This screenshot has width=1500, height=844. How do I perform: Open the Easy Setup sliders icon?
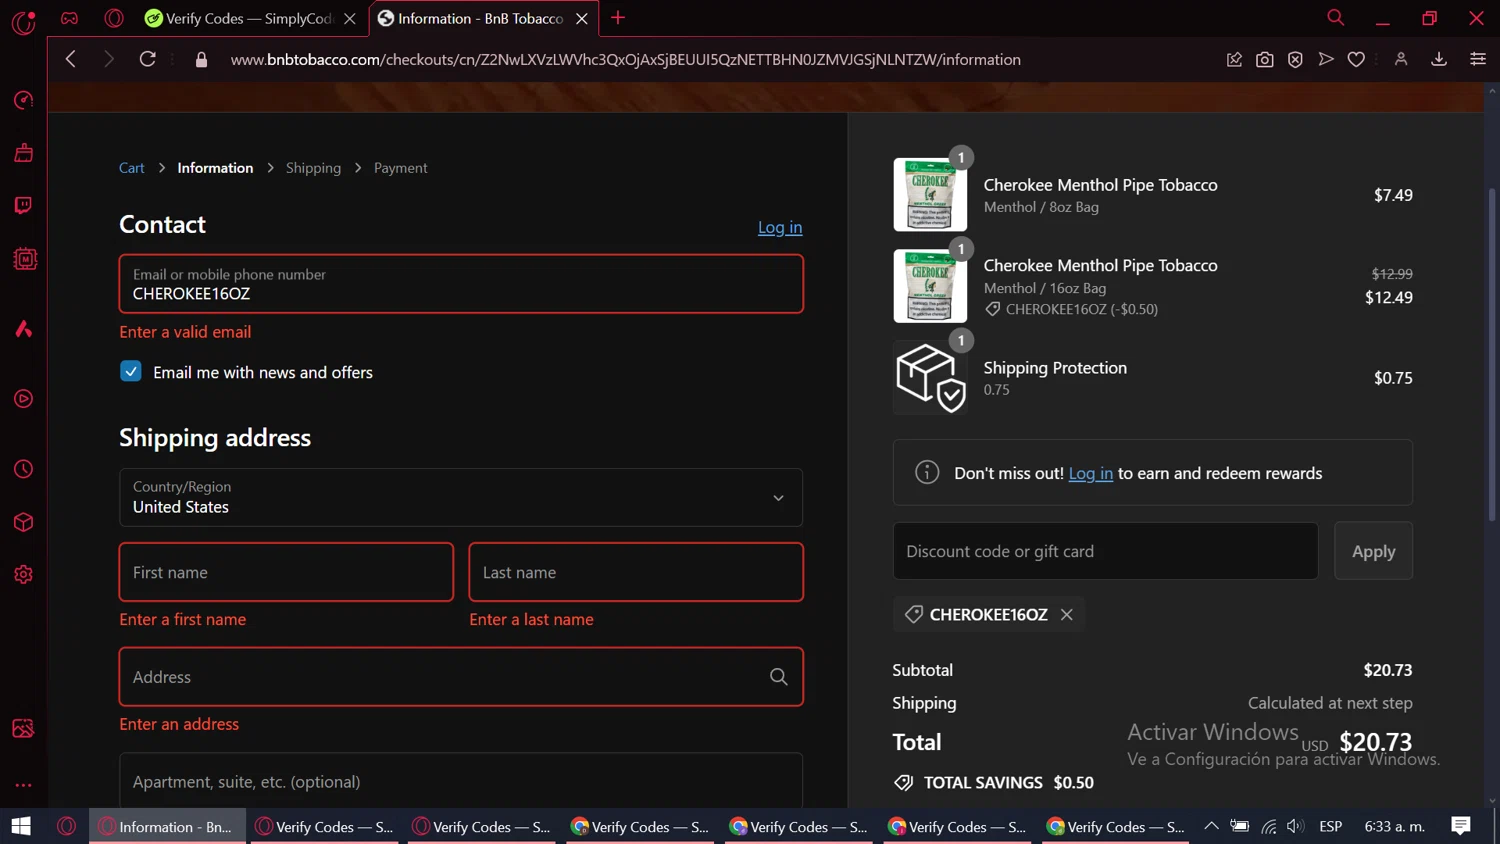(1478, 60)
